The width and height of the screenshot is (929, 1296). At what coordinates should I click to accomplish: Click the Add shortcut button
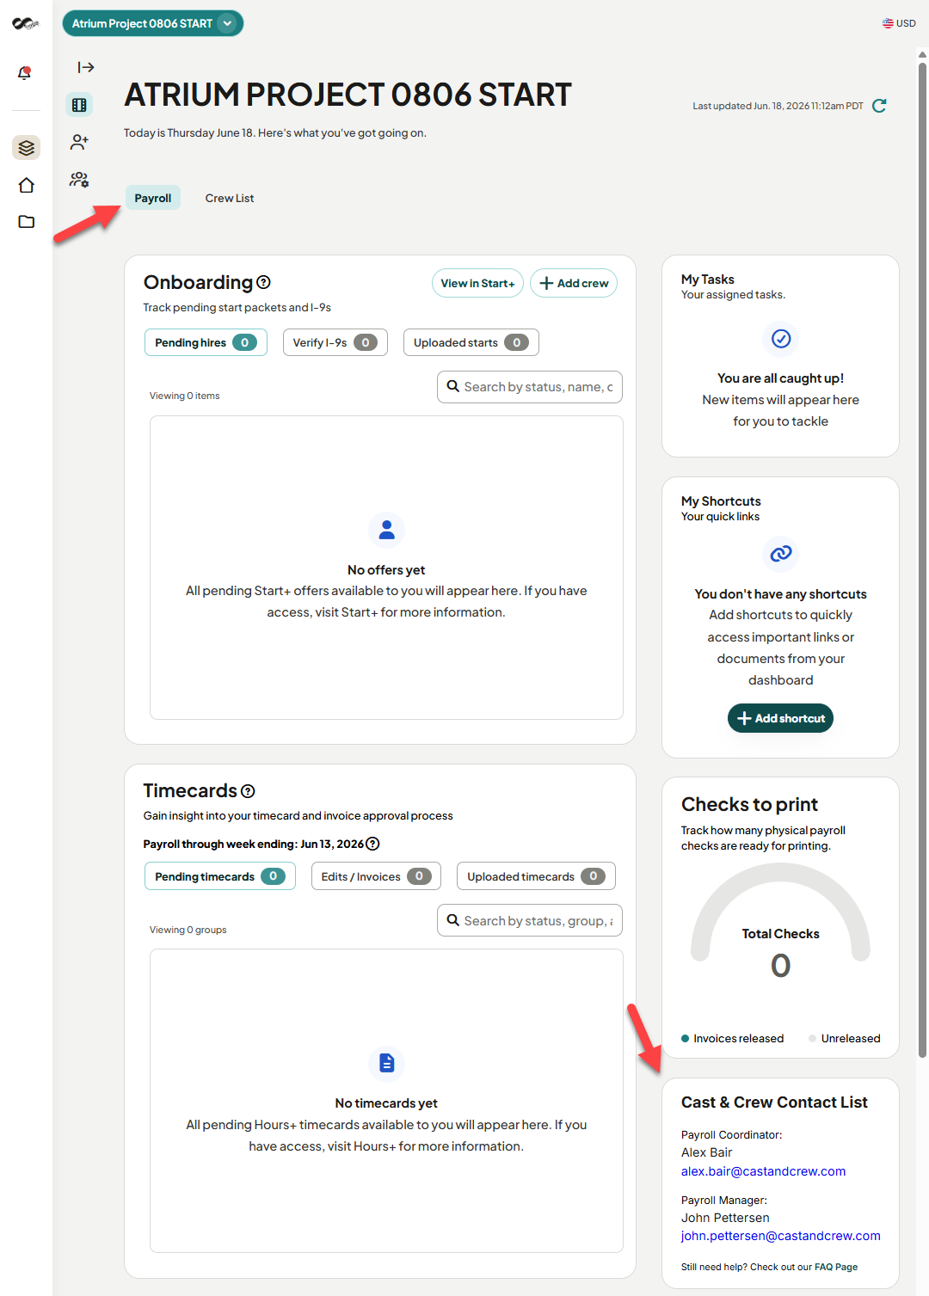pos(781,718)
